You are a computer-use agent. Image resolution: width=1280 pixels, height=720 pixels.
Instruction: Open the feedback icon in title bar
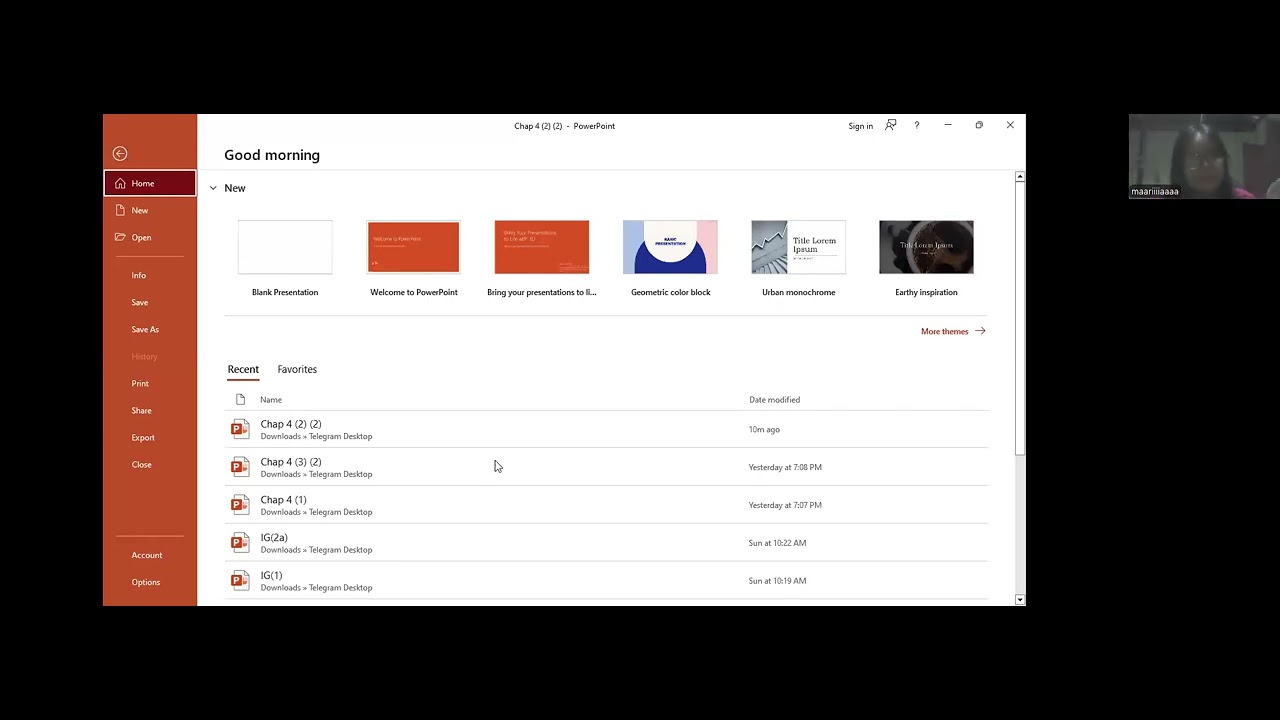coord(890,125)
